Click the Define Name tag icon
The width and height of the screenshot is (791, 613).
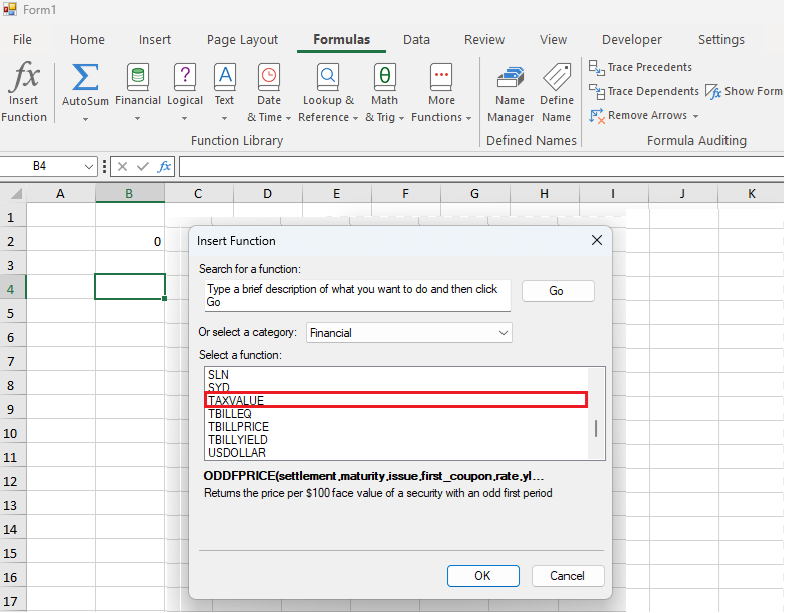click(557, 77)
